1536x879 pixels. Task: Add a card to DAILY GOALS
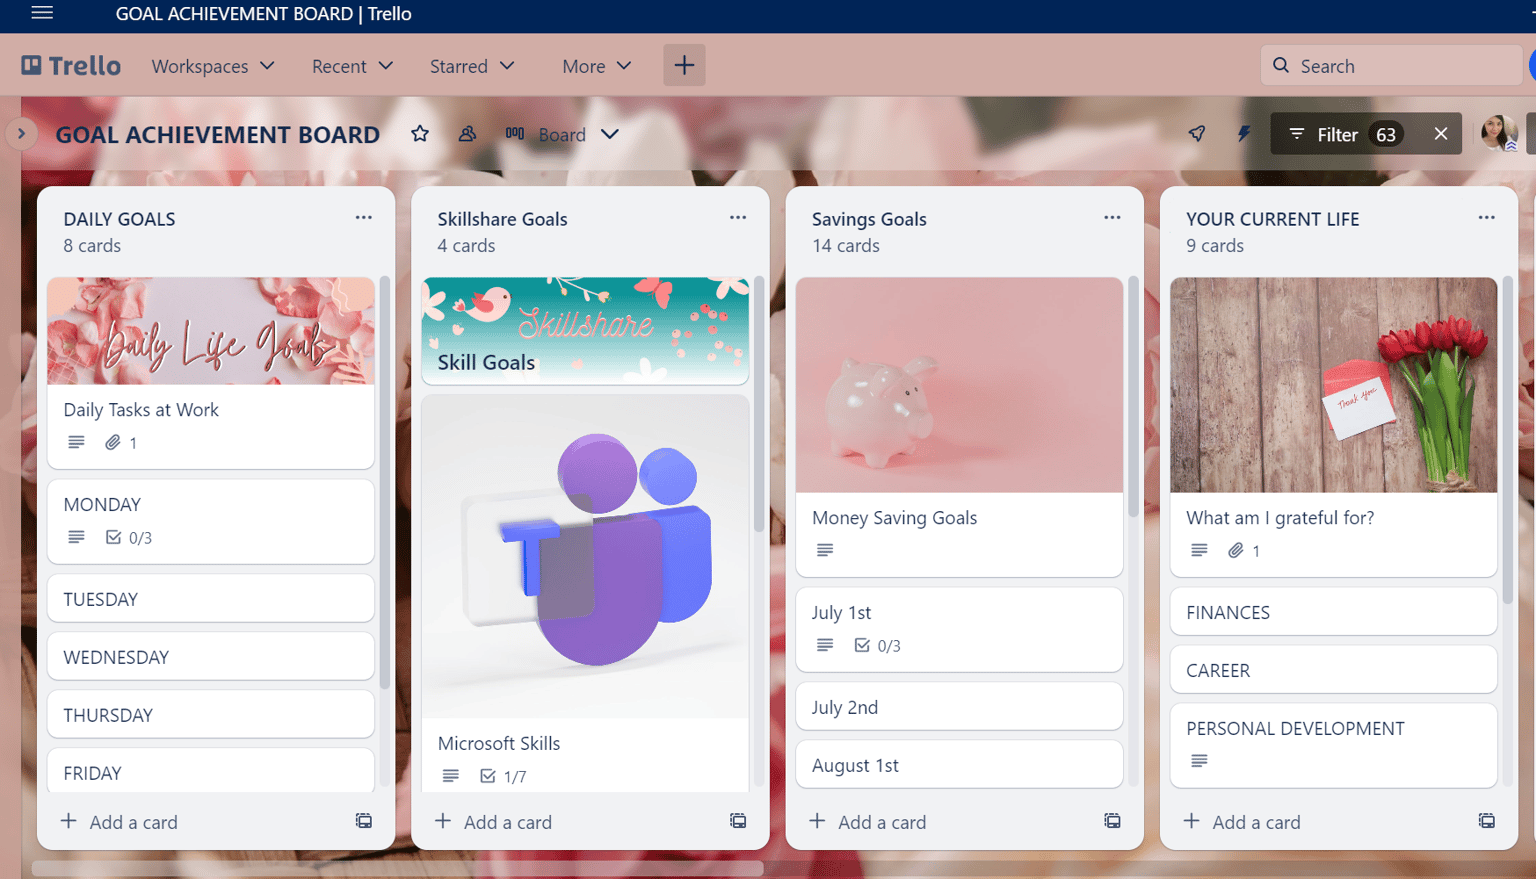[119, 822]
